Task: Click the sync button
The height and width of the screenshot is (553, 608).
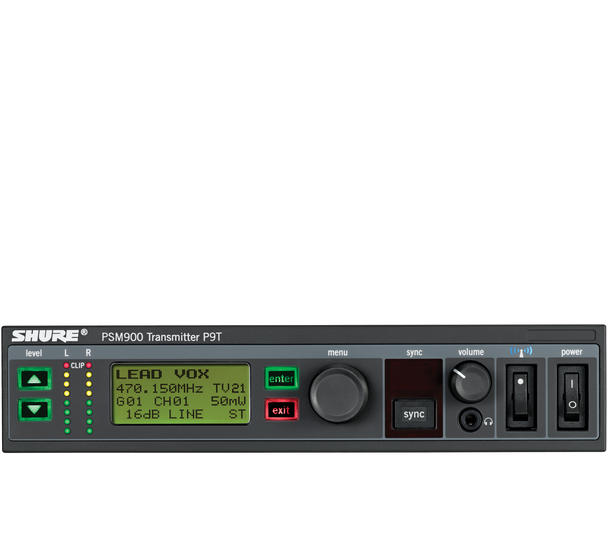Action: tap(414, 414)
